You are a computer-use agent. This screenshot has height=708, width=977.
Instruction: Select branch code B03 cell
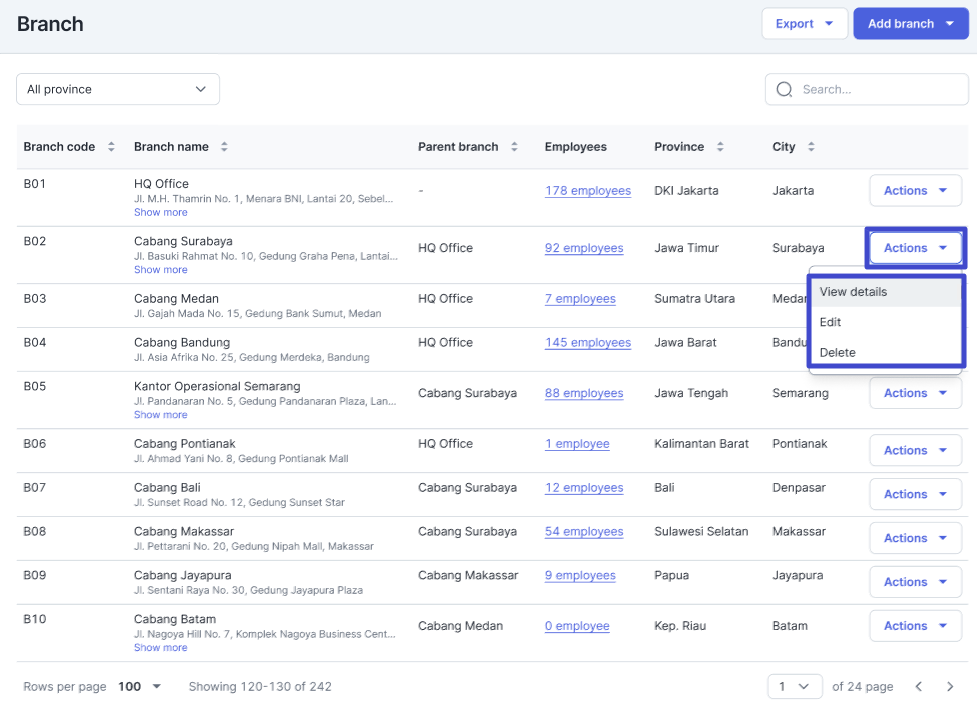35,299
